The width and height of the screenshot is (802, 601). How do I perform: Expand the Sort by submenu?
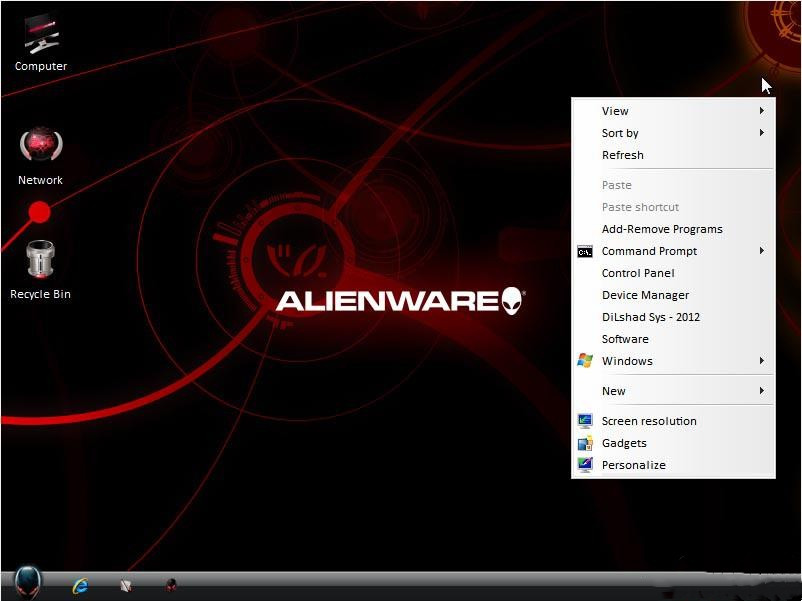[x=673, y=133]
